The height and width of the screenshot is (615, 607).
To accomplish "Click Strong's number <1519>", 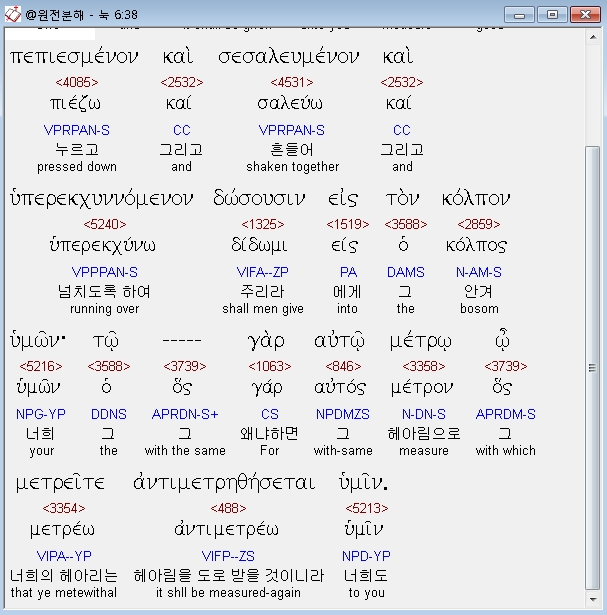I will (348, 224).
